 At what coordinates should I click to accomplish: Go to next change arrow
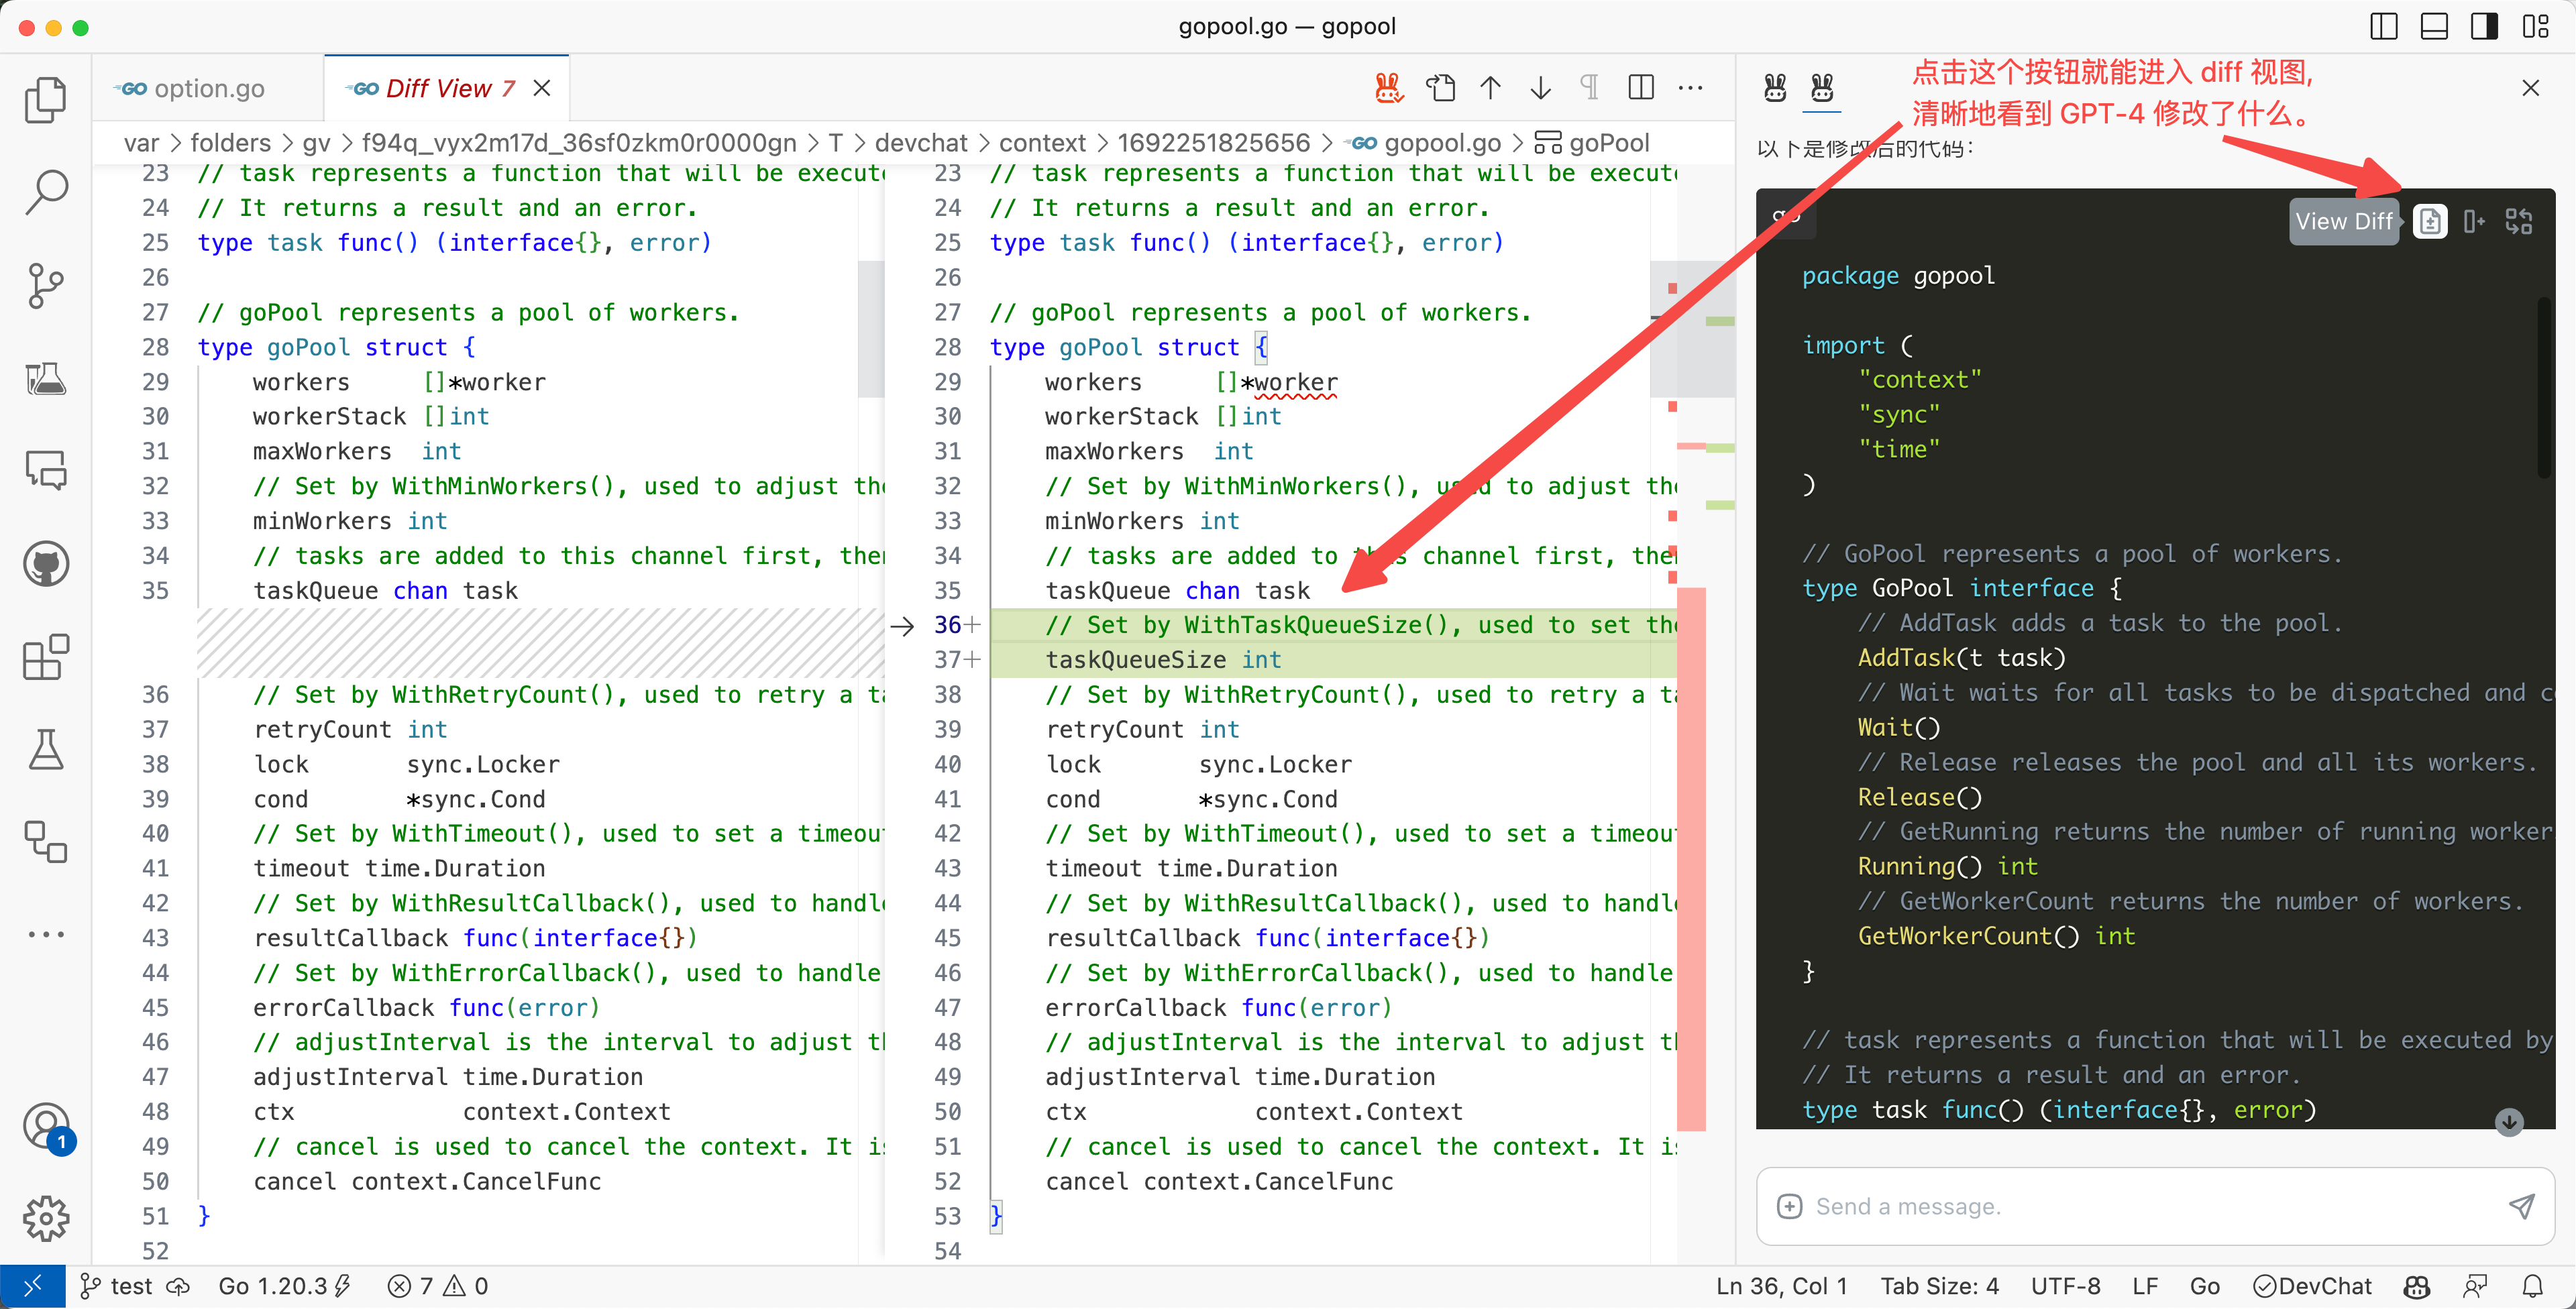1540,88
